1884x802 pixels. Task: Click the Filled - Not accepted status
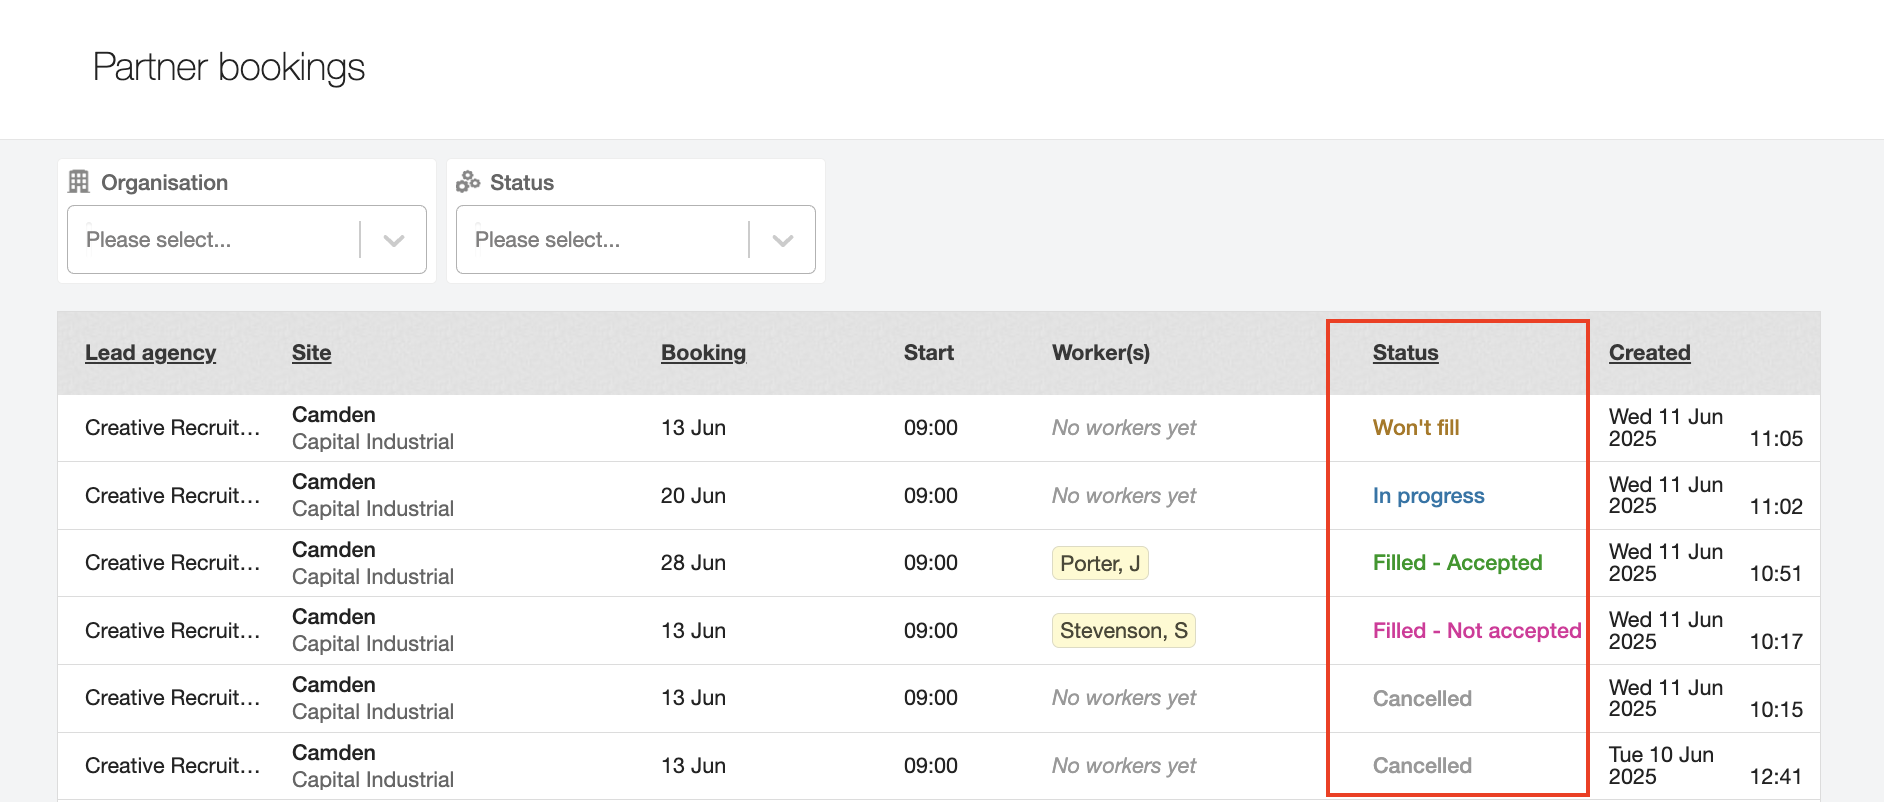1476,631
